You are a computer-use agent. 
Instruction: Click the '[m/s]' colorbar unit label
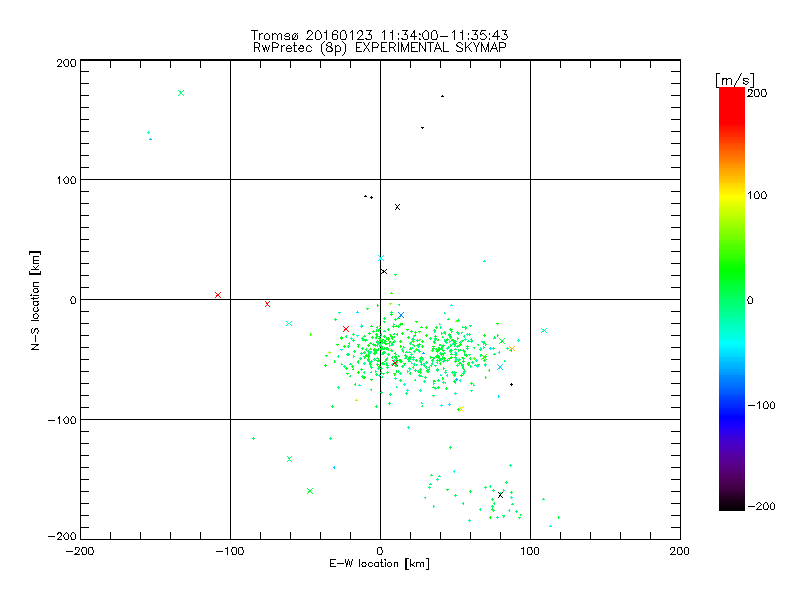735,80
